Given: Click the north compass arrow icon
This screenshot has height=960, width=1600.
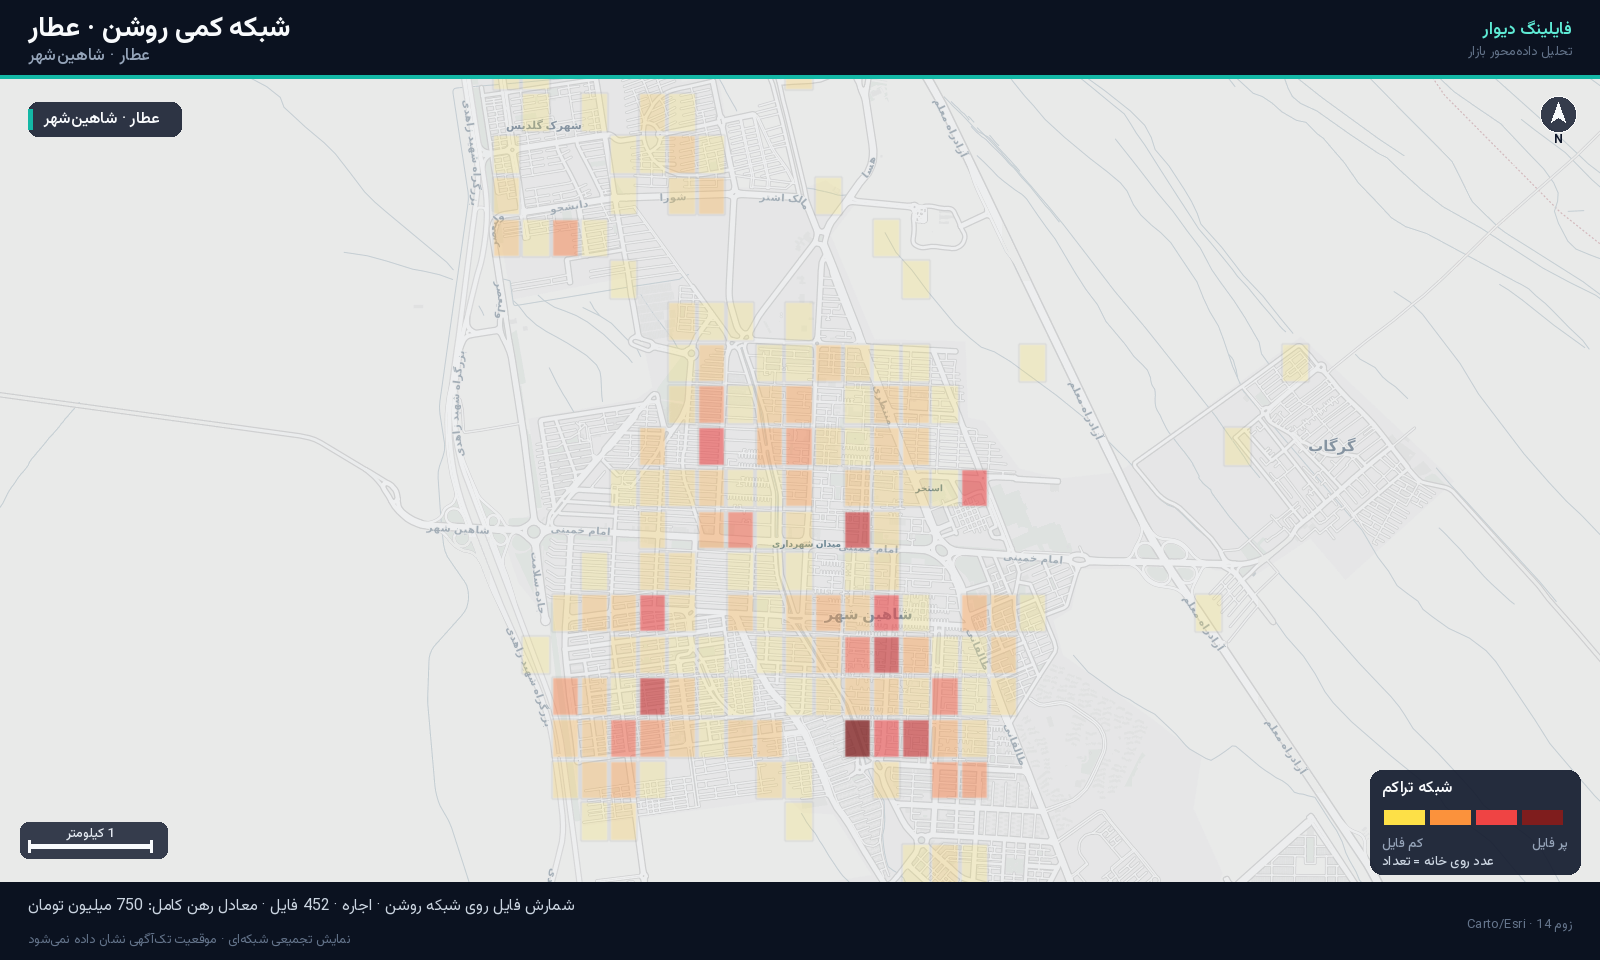Looking at the screenshot, I should (1558, 115).
